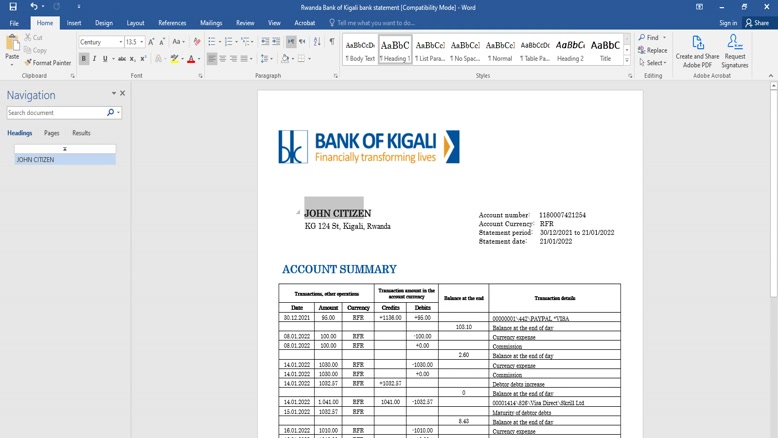Toggle Show/Hide paragraph marks

click(332, 42)
